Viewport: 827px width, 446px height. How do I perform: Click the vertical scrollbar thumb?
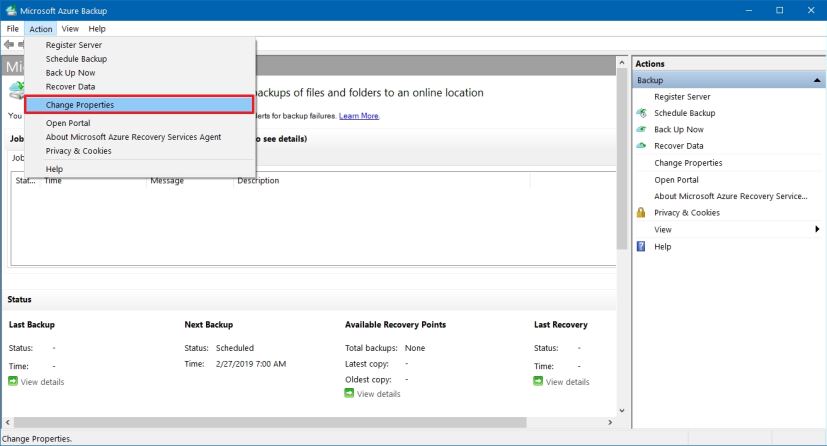(x=622, y=159)
